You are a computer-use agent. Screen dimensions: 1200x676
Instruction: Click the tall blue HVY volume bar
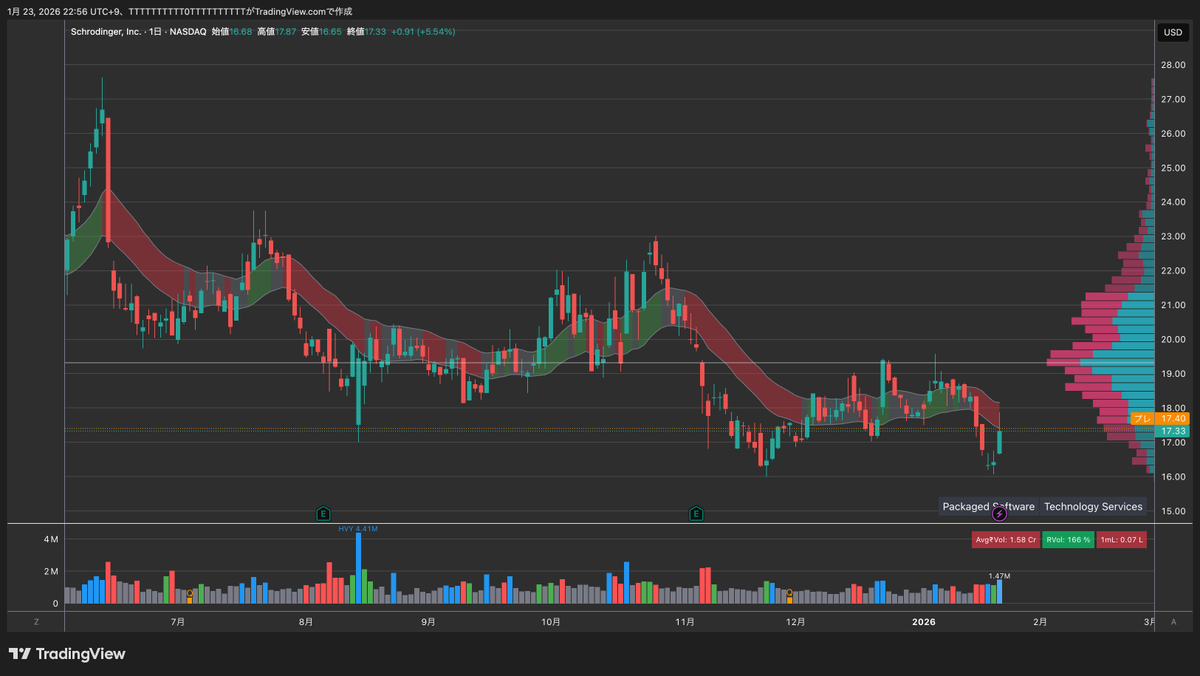coord(358,568)
